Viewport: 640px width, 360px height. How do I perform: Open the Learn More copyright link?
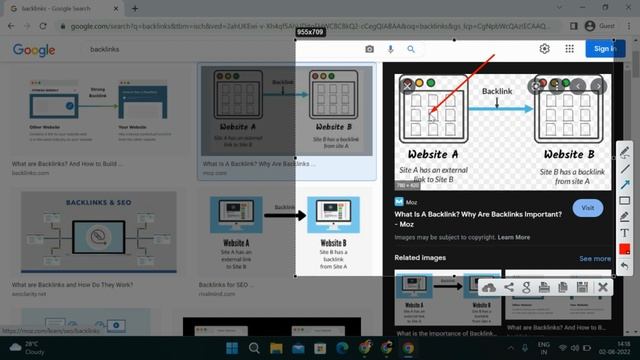513,237
